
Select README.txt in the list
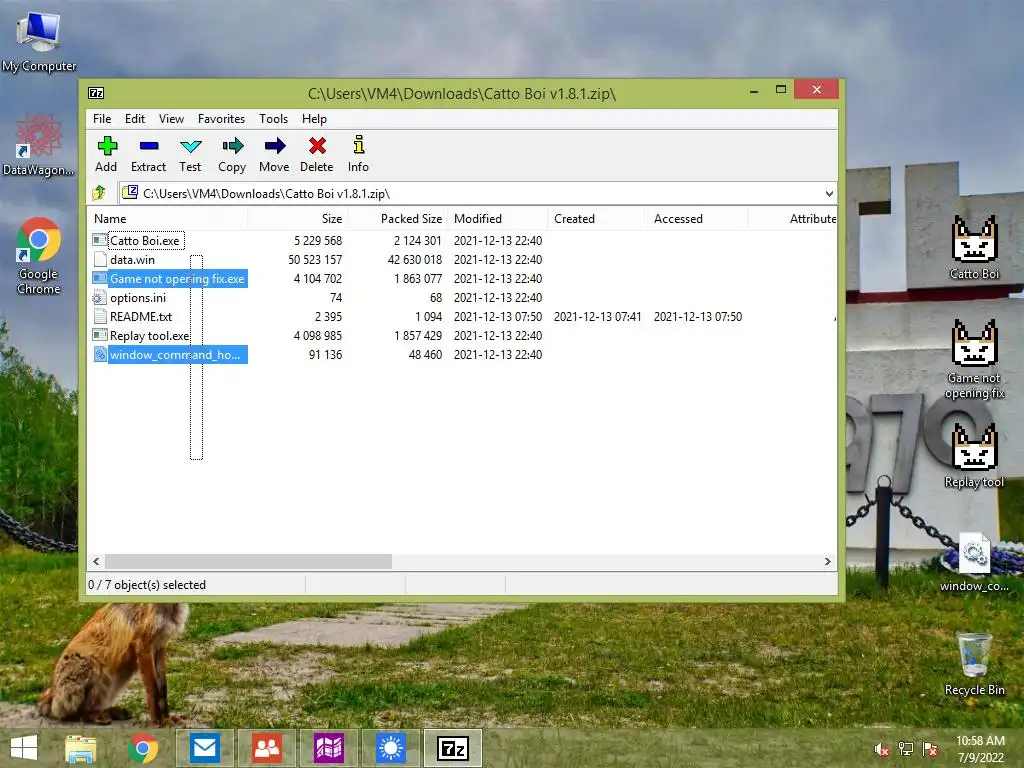point(141,316)
